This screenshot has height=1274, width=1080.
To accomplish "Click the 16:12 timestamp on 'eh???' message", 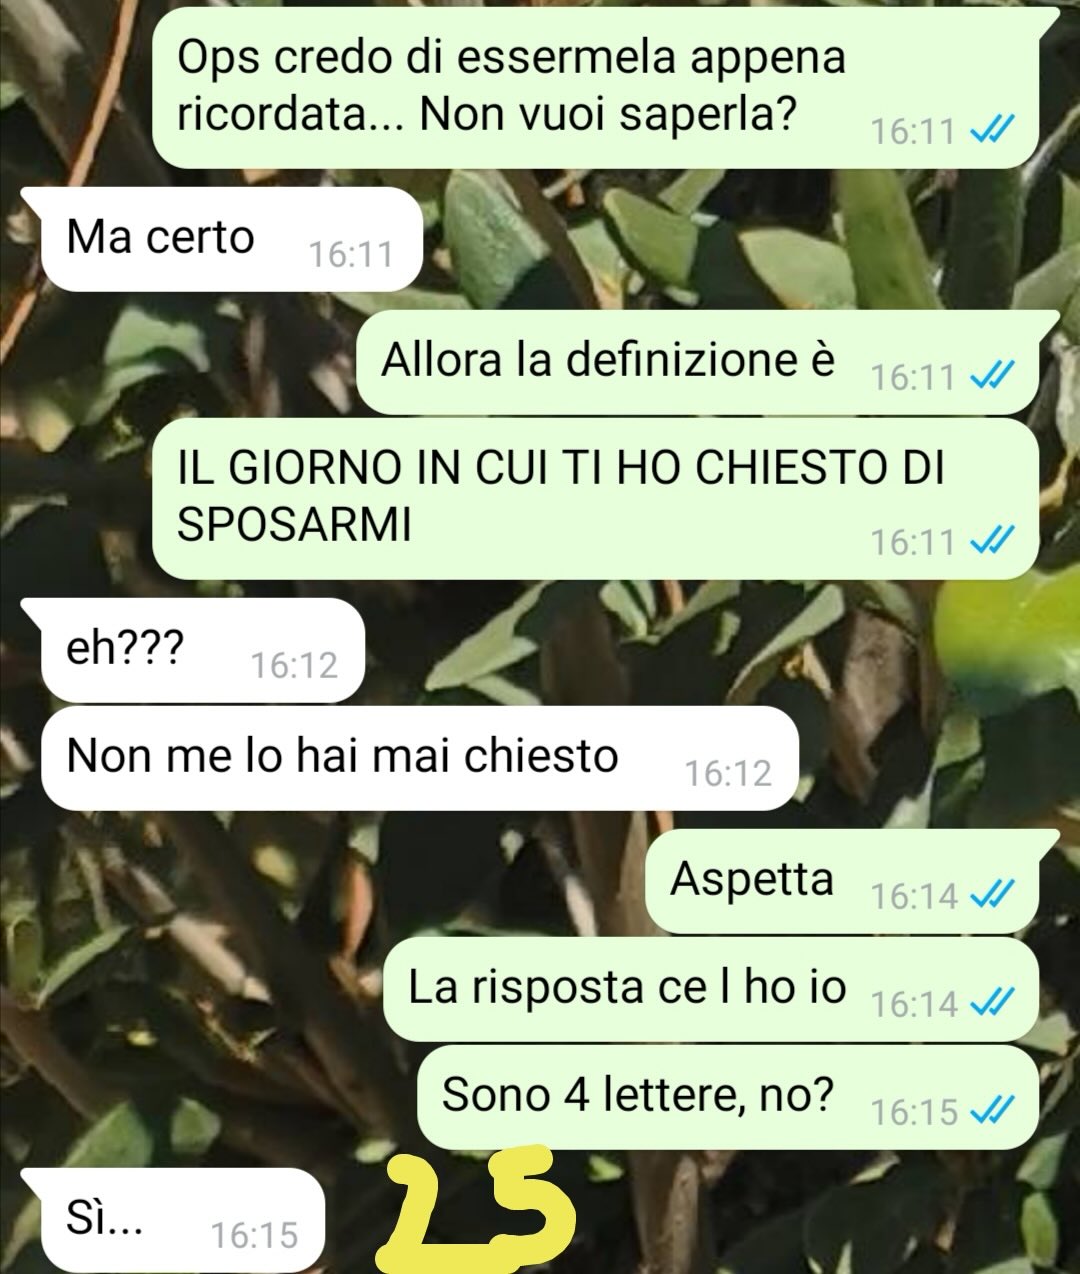I will point(294,665).
